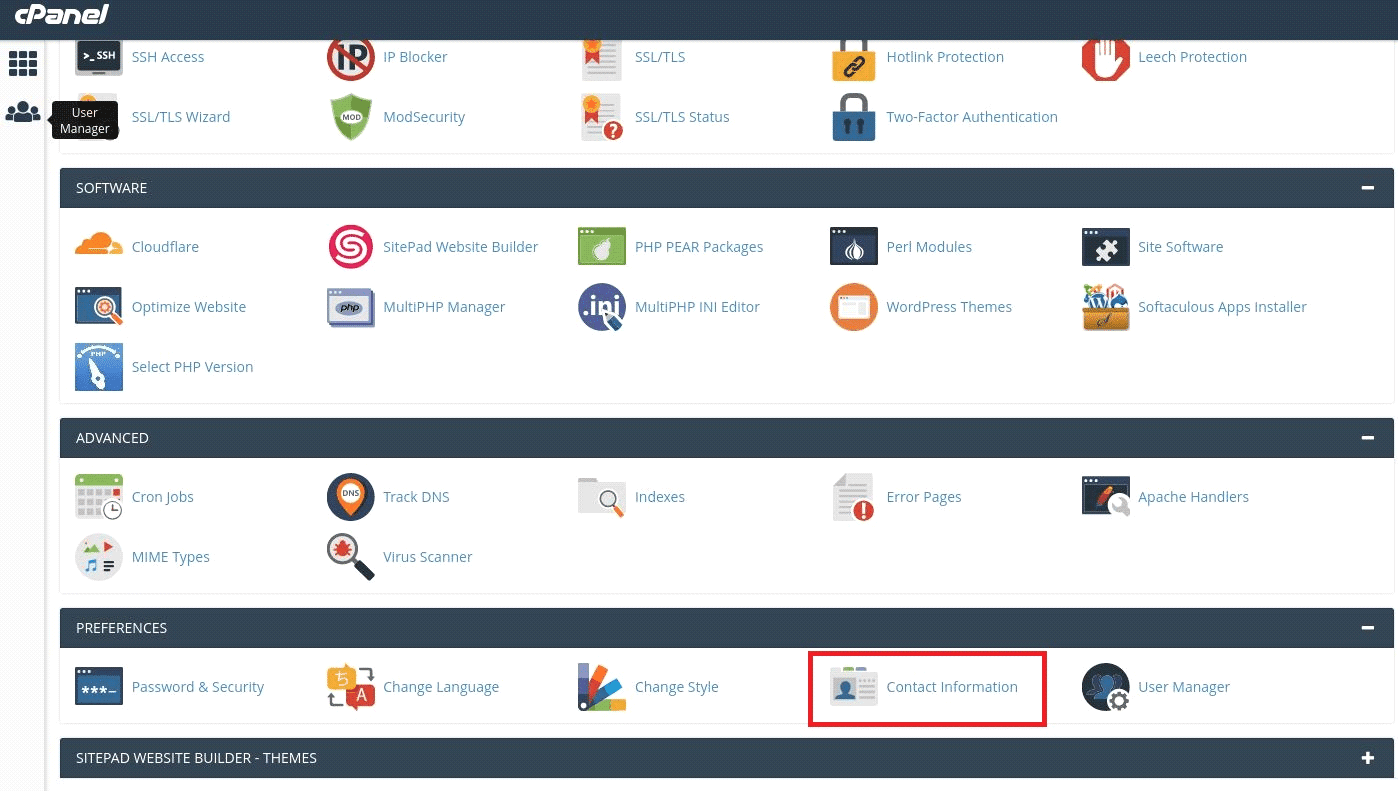1398x791 pixels.
Task: Open the IP Blocker
Action: (x=415, y=56)
